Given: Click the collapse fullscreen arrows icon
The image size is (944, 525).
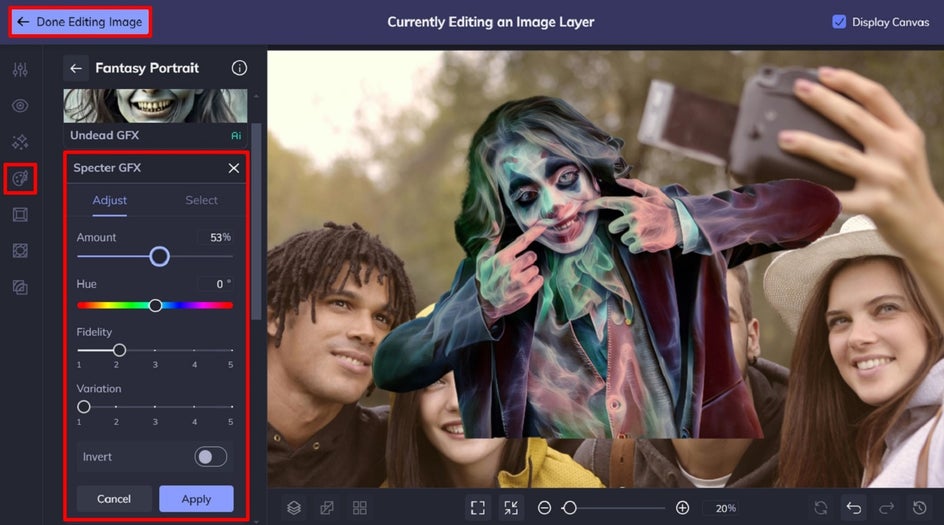Looking at the screenshot, I should point(511,508).
